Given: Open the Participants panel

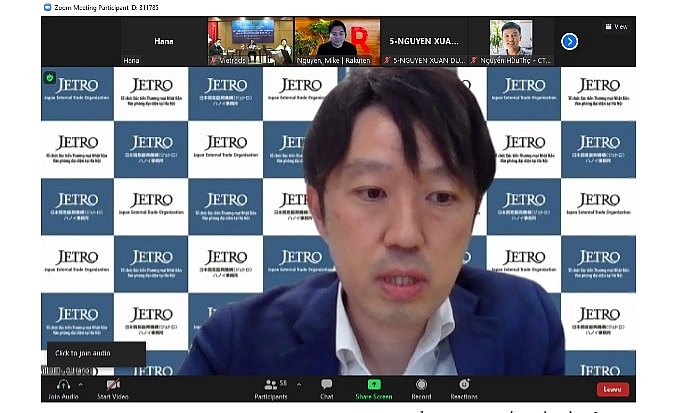Looking at the screenshot, I should point(270,385).
